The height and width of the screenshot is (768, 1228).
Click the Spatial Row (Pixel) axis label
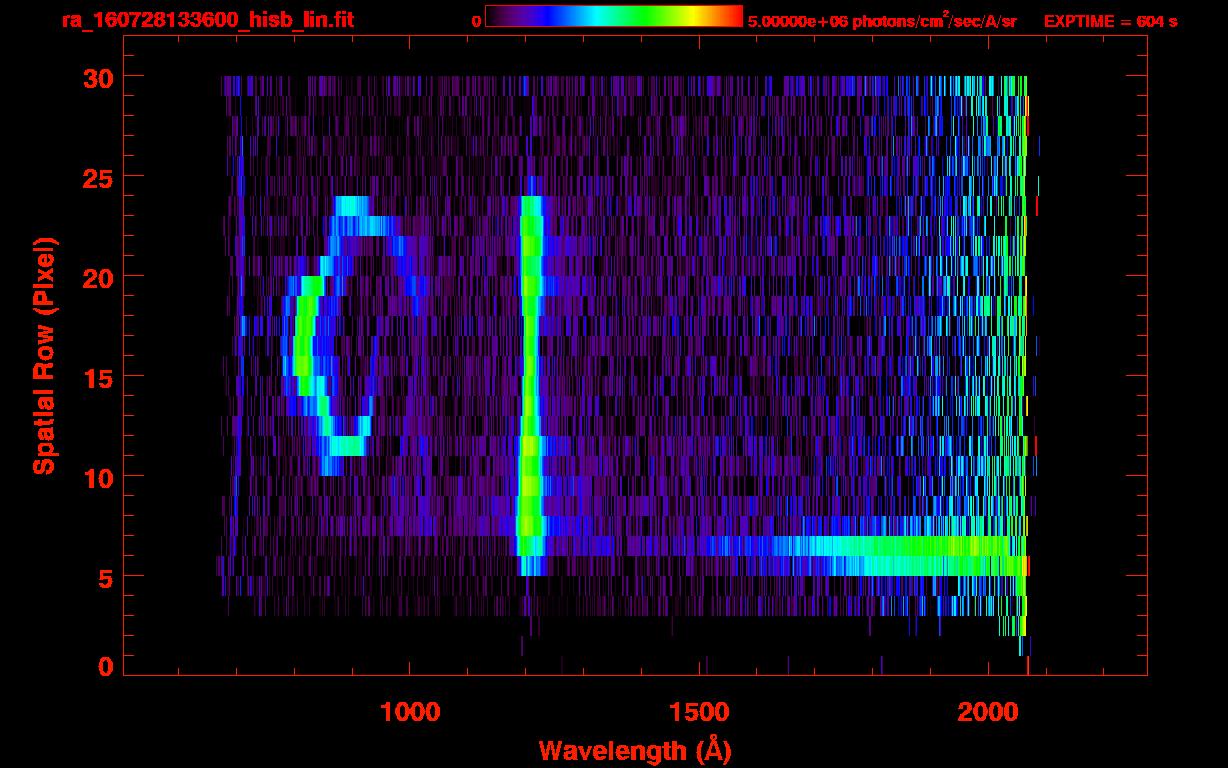tap(44, 355)
